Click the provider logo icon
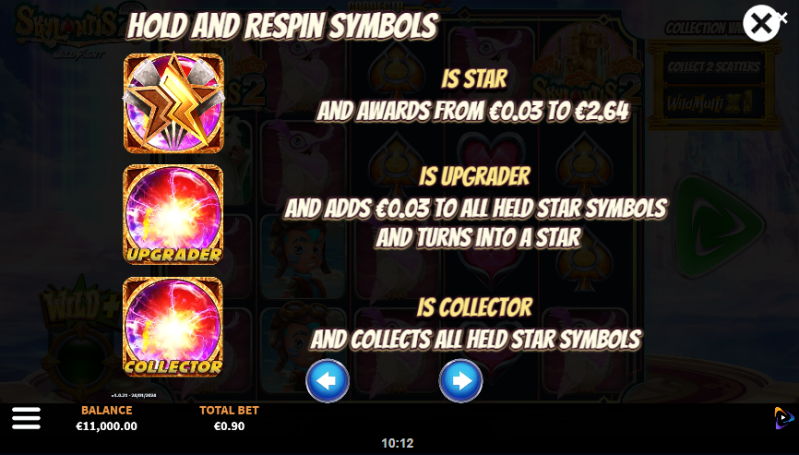 (x=784, y=418)
